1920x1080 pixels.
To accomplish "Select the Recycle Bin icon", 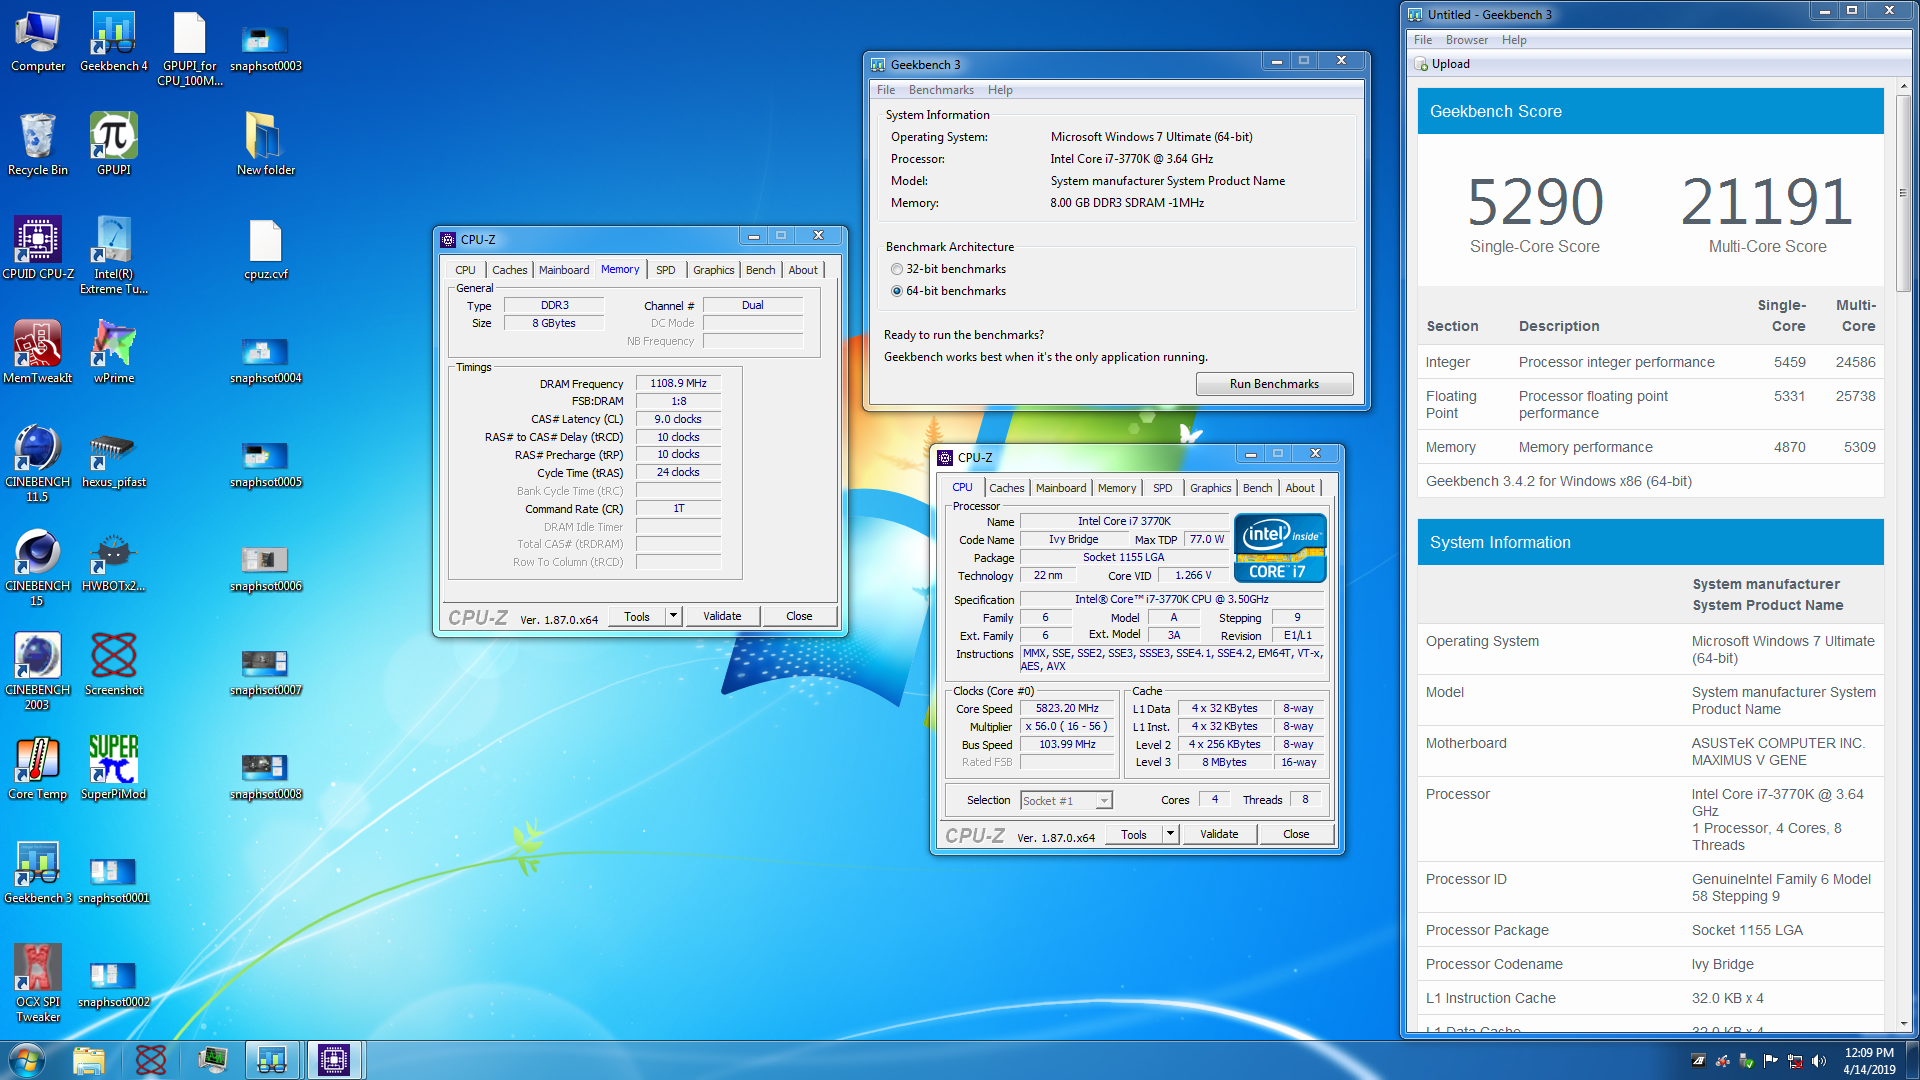I will pos(38,145).
